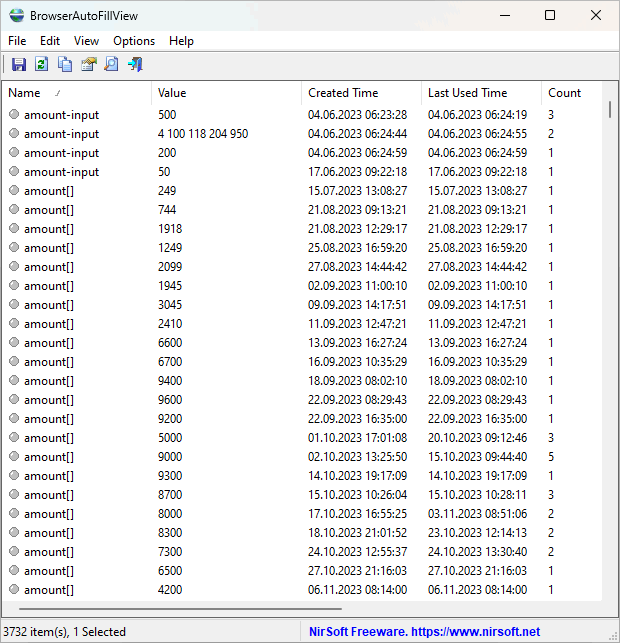
Task: Click the vertical scrollbar thumb
Action: [x=610, y=109]
